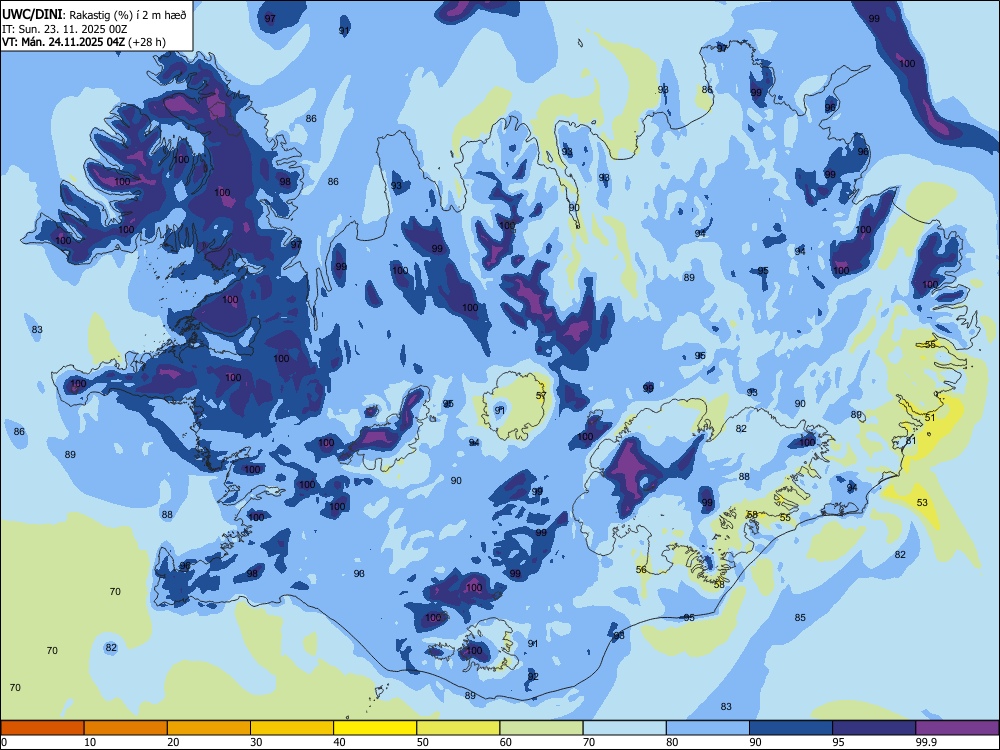Click the 70–80 pale blue legend swatch
The height and width of the screenshot is (750, 1000).
(x=625, y=728)
